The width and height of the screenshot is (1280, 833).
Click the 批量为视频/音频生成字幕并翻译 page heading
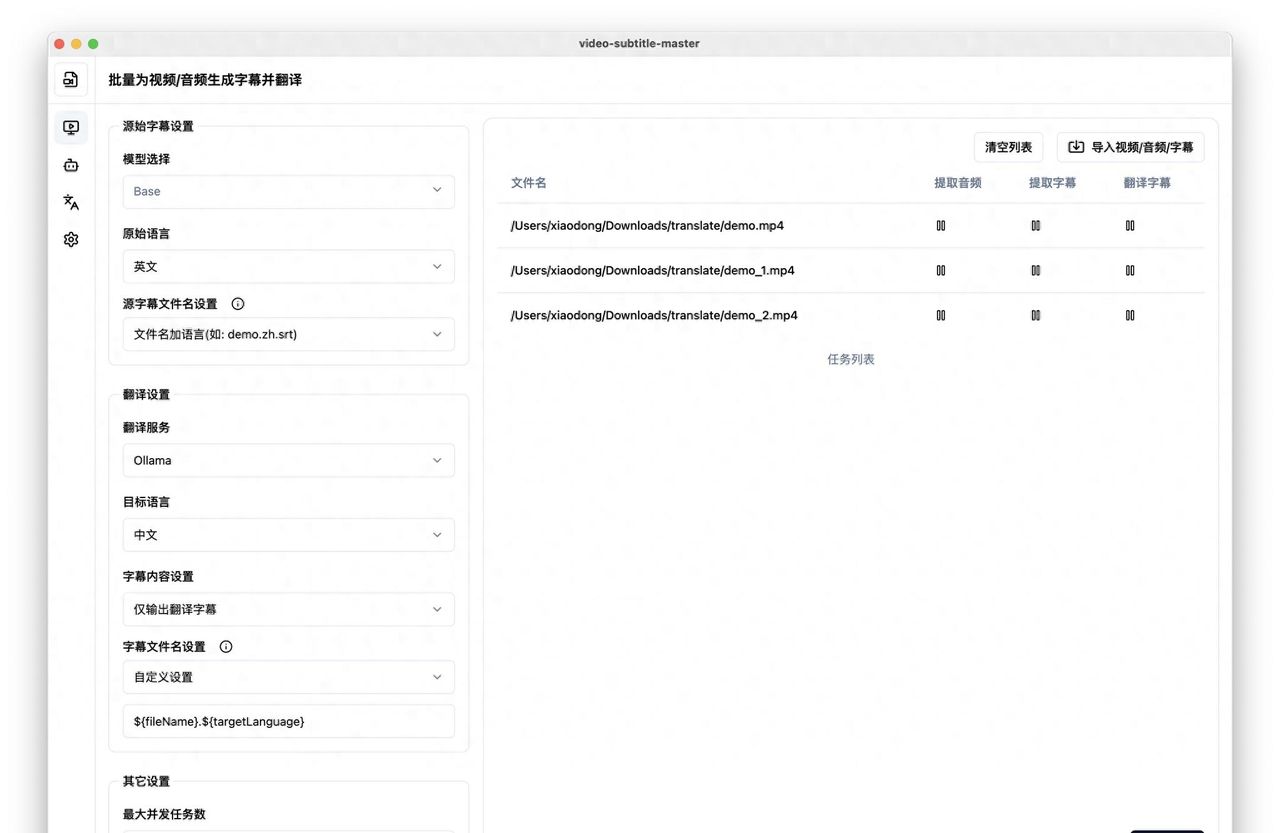(205, 79)
